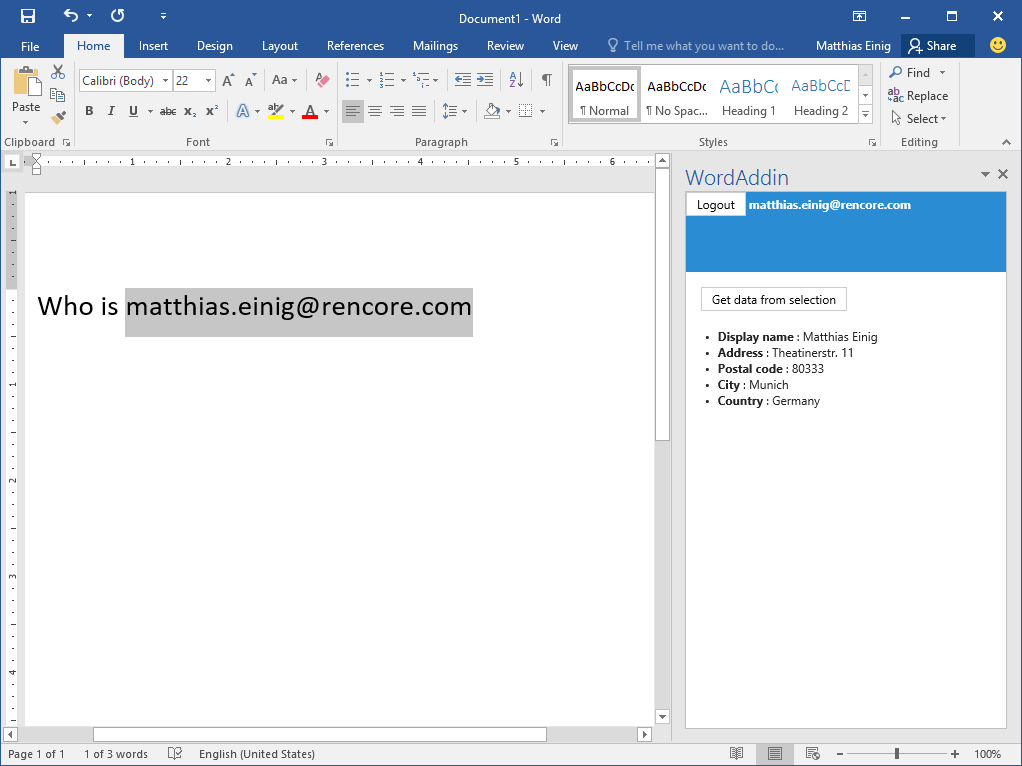Click the zoom slider handle
The height and width of the screenshot is (766, 1022).
(x=897, y=754)
